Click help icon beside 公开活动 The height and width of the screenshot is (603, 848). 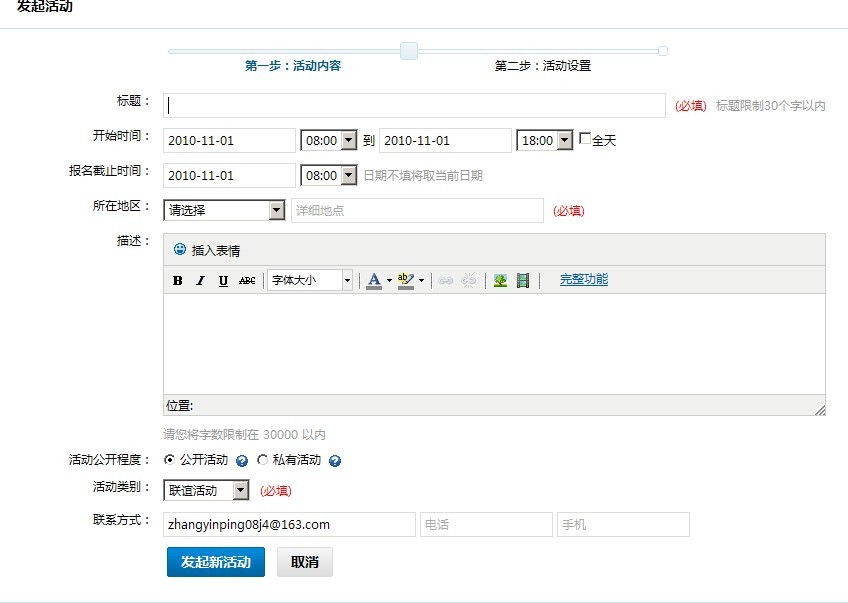click(242, 461)
